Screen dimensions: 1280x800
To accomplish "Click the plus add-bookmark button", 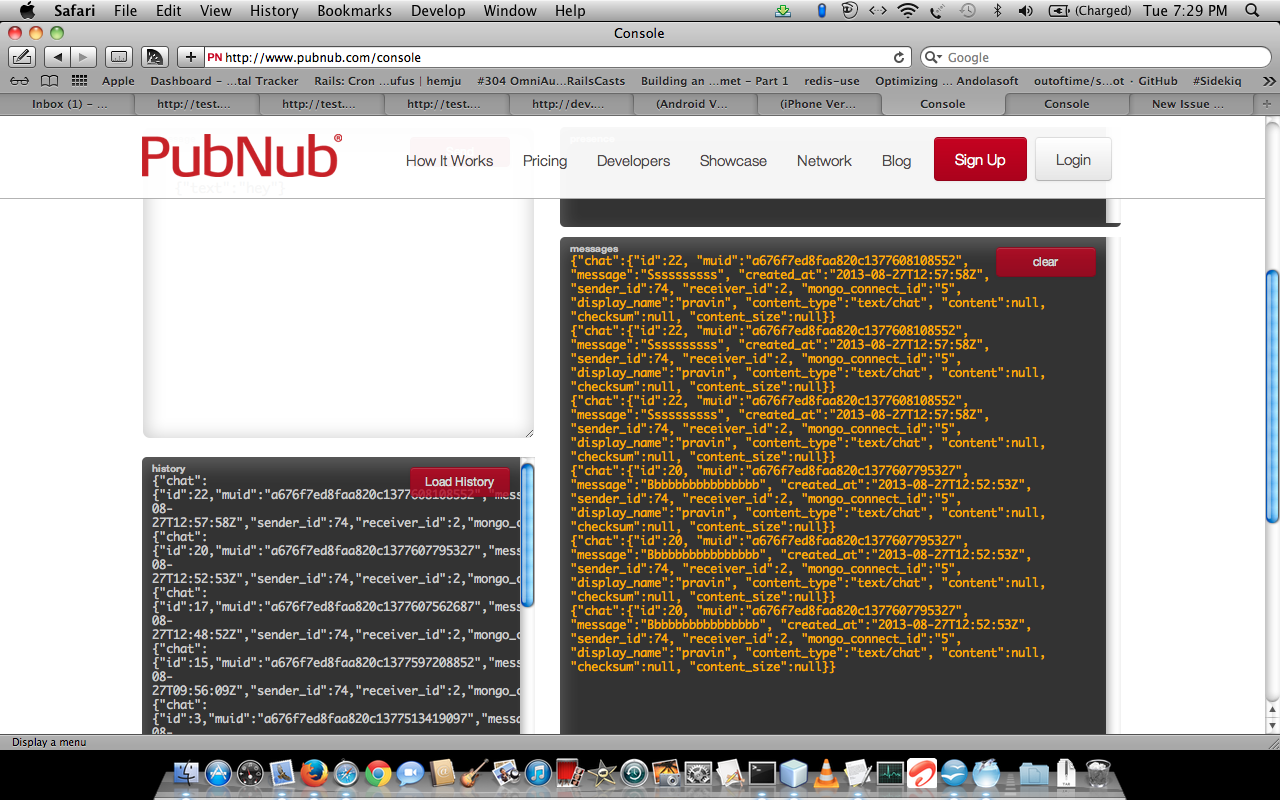I will click(190, 57).
